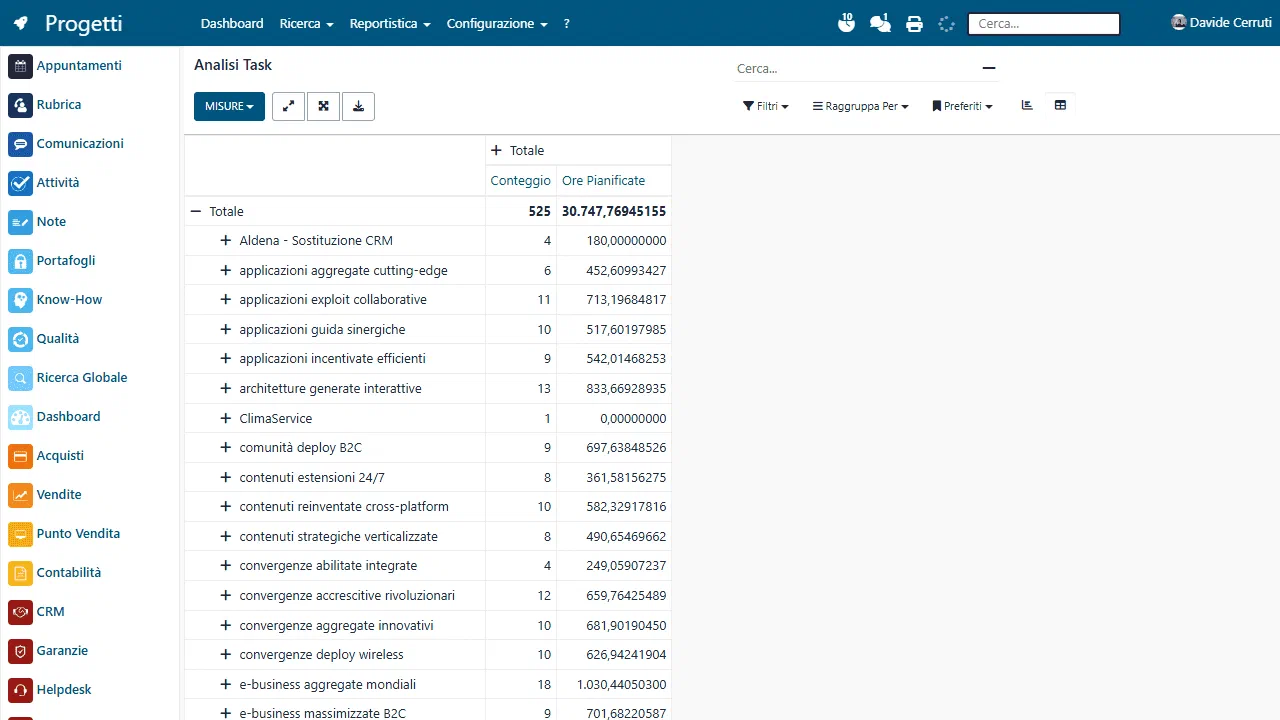Viewport: 1280px width, 720px height.
Task: Open the Qualità icon
Action: [x=21, y=339]
